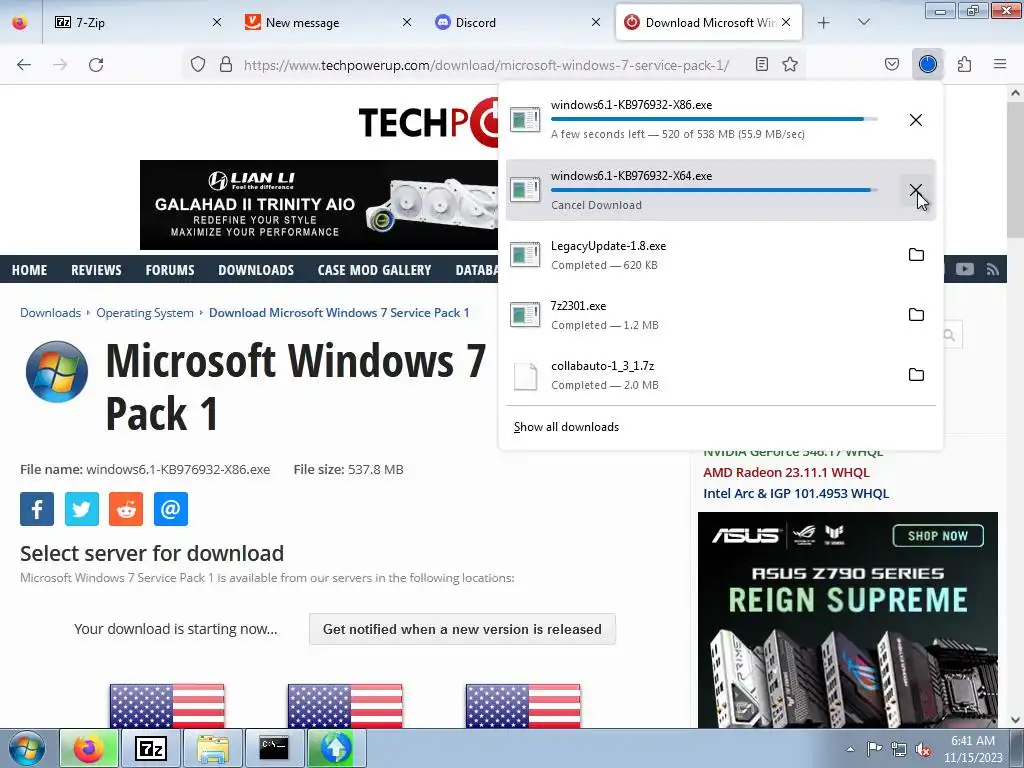Viewport: 1024px width, 768px height.
Task: Click the Lian Li Galahad II banner ad
Action: tap(319, 205)
